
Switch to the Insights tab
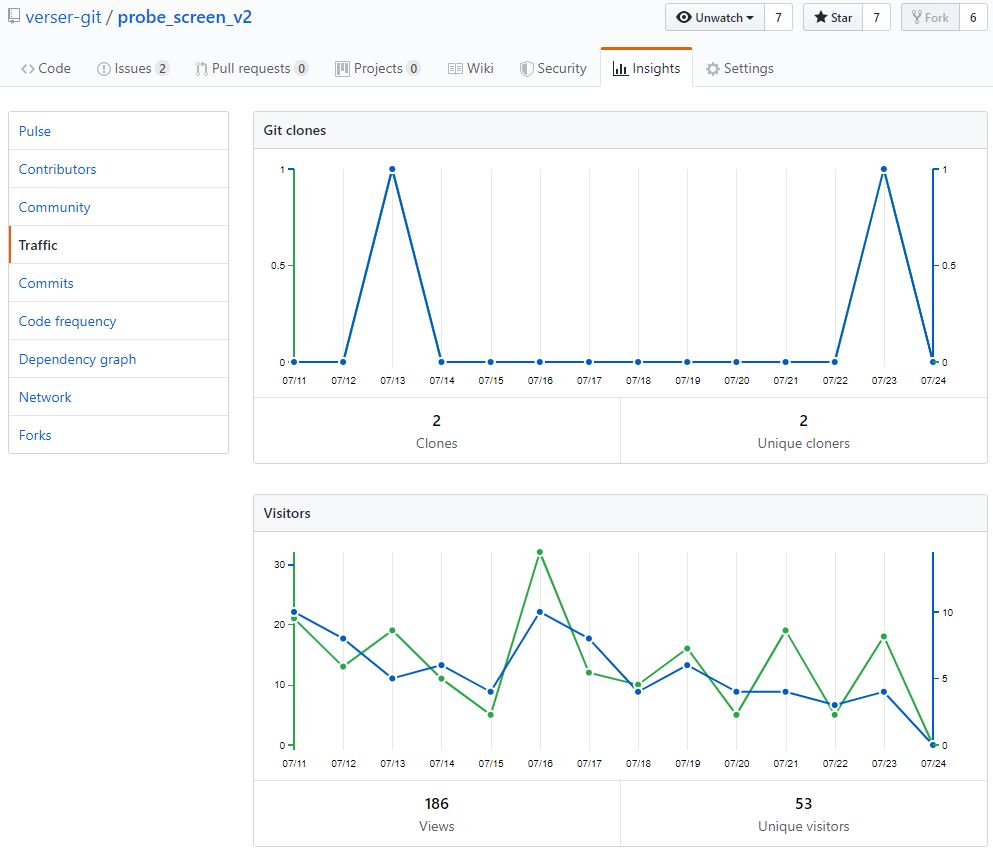(x=646, y=69)
